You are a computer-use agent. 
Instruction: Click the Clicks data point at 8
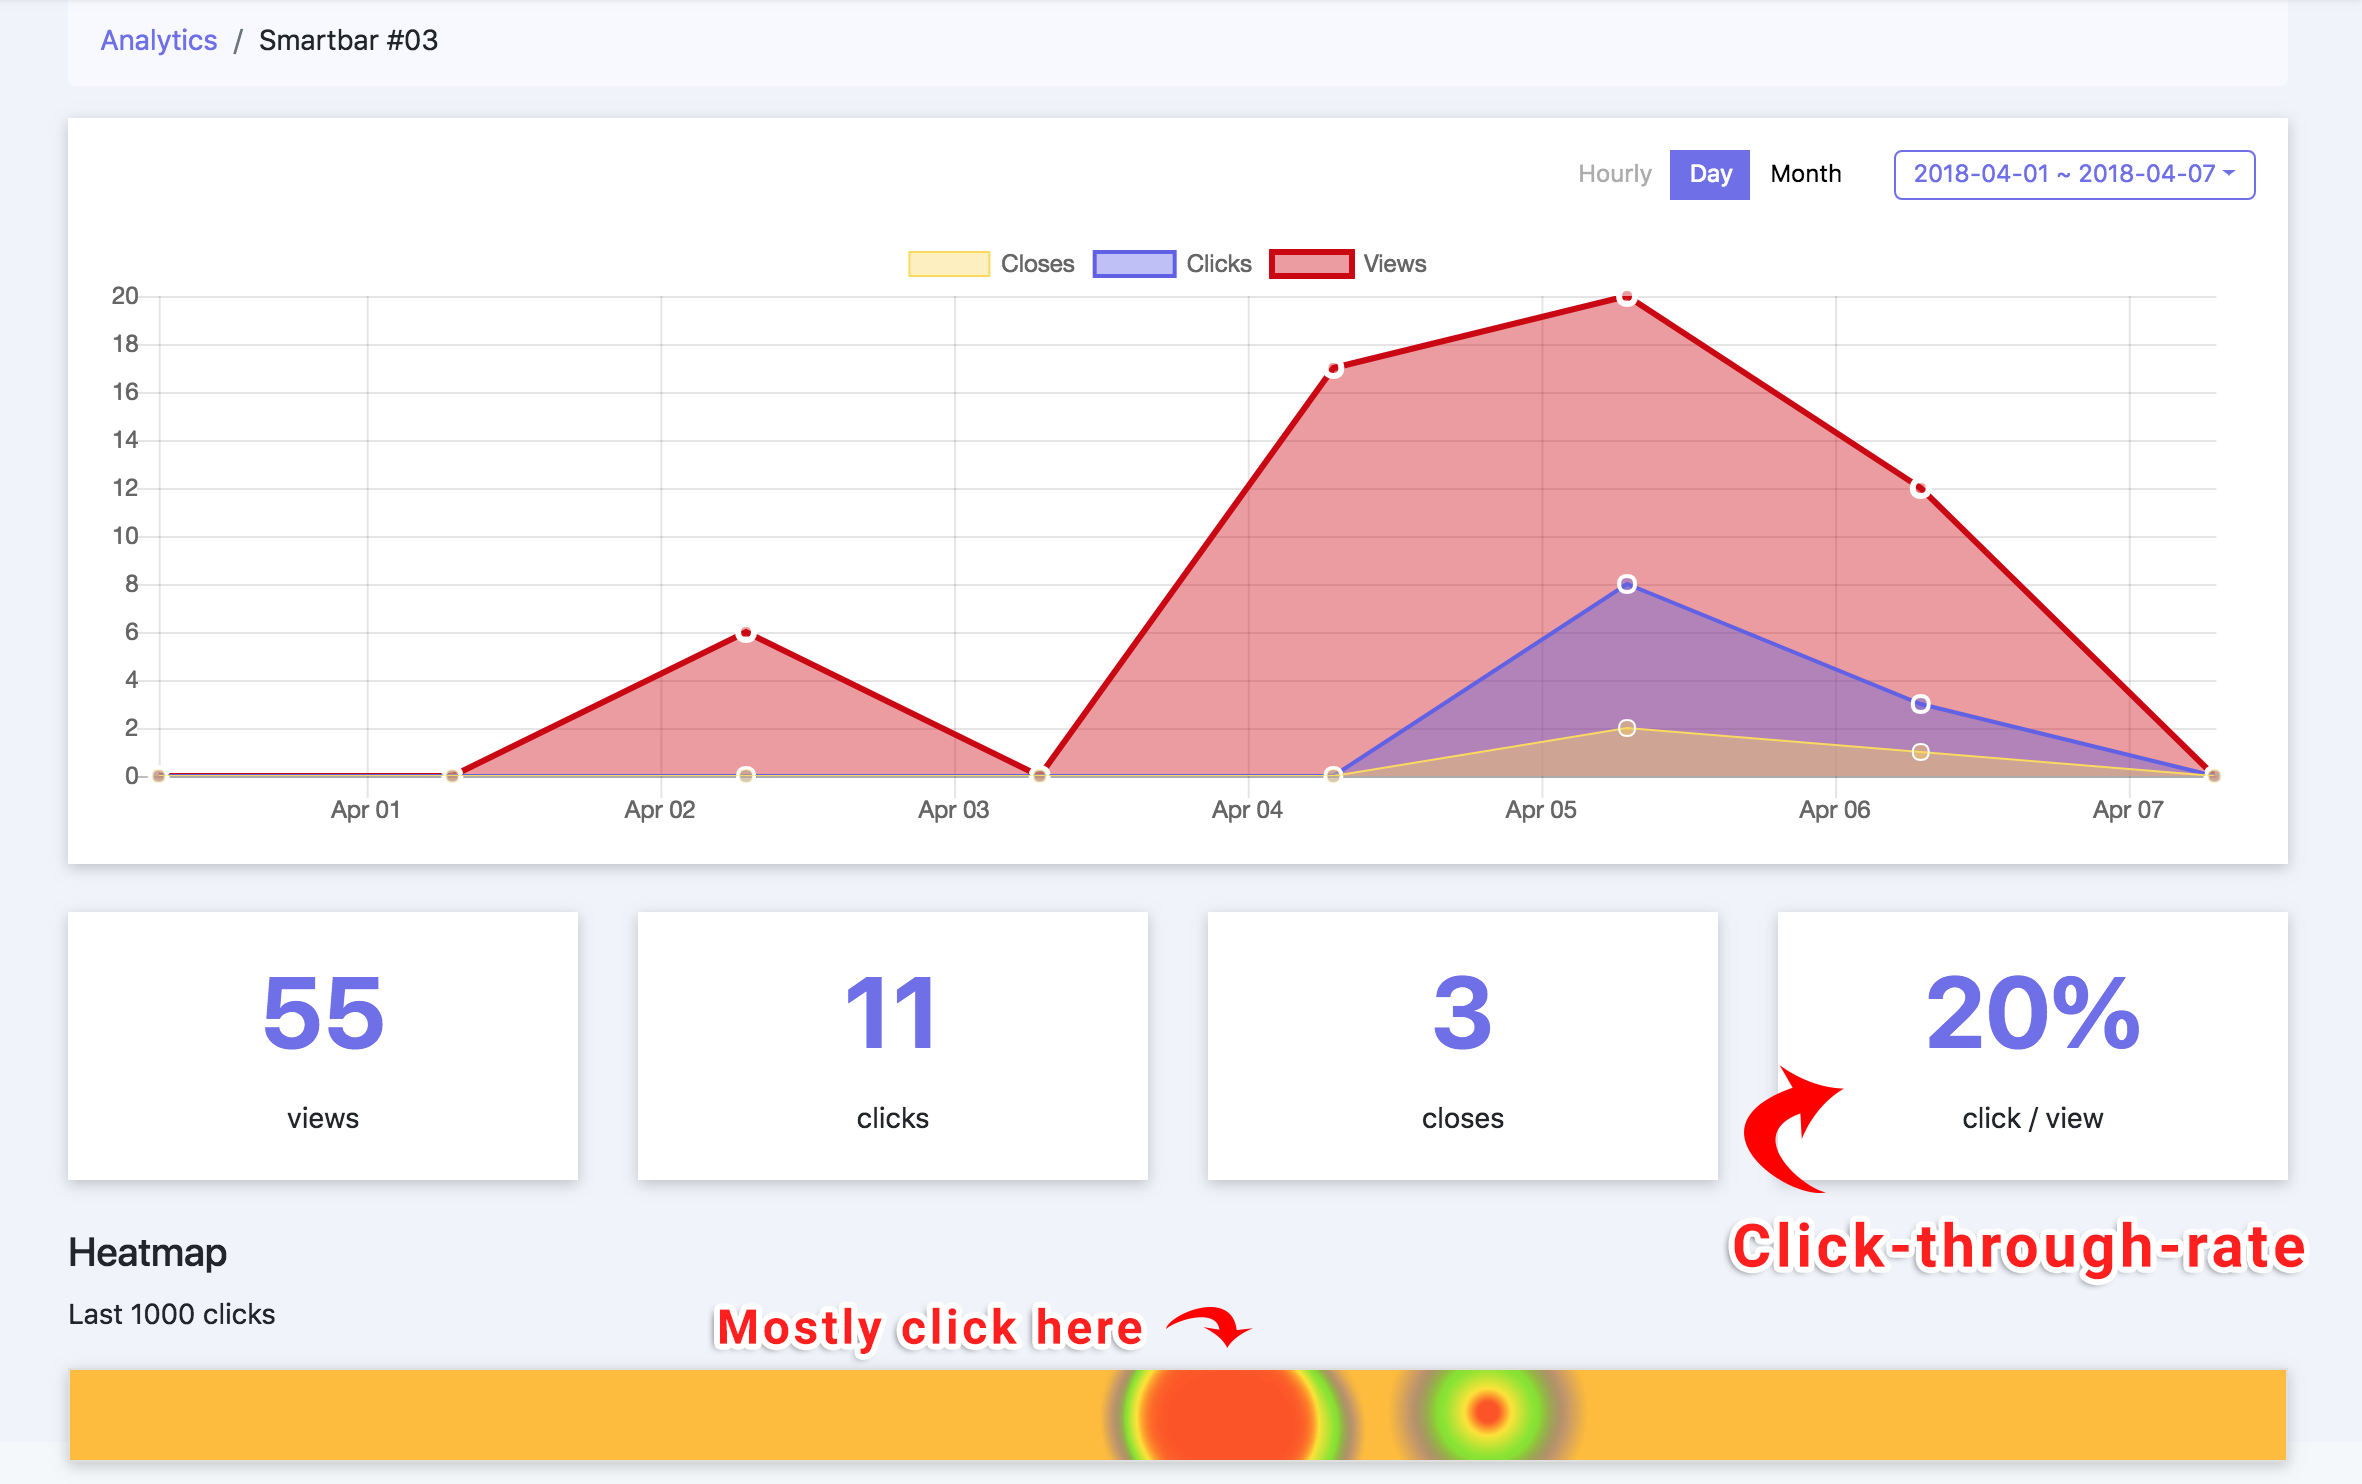1627,584
